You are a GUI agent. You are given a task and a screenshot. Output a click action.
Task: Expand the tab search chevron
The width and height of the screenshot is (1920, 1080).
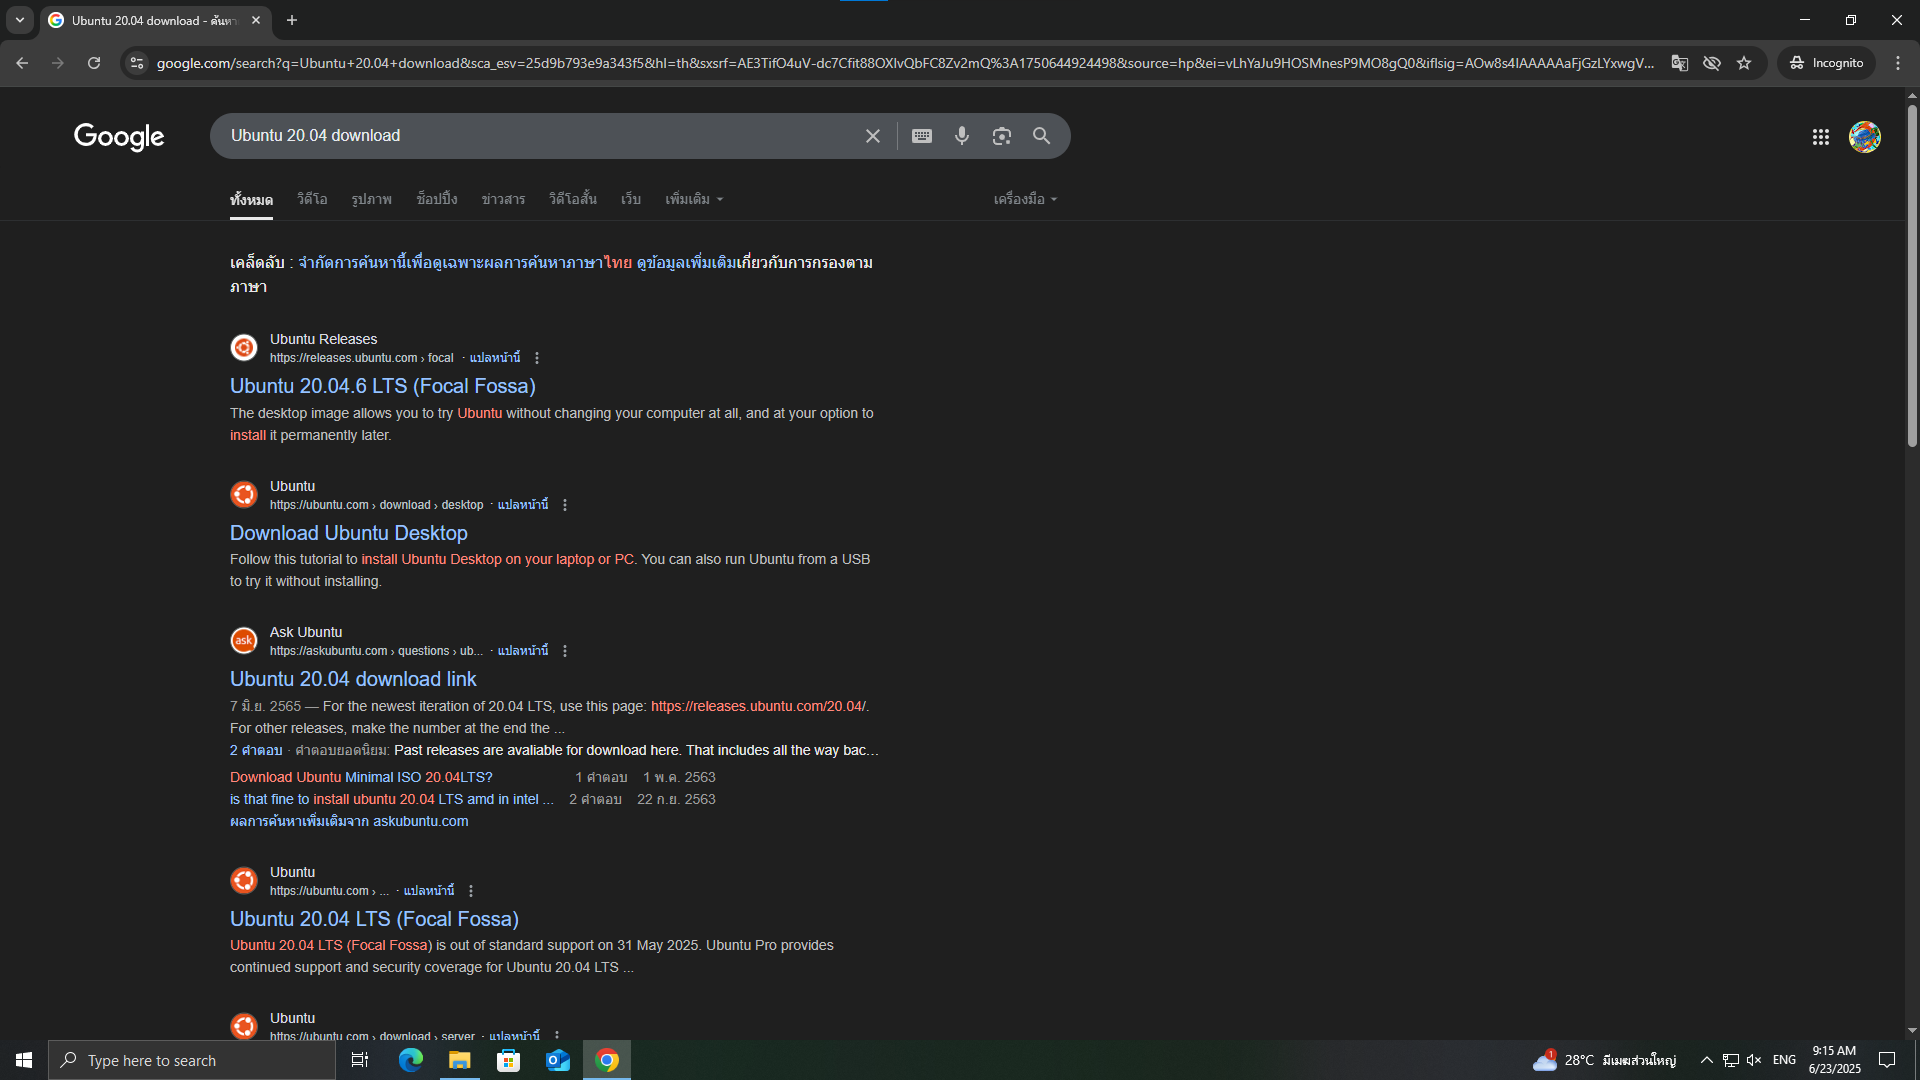pos(20,20)
